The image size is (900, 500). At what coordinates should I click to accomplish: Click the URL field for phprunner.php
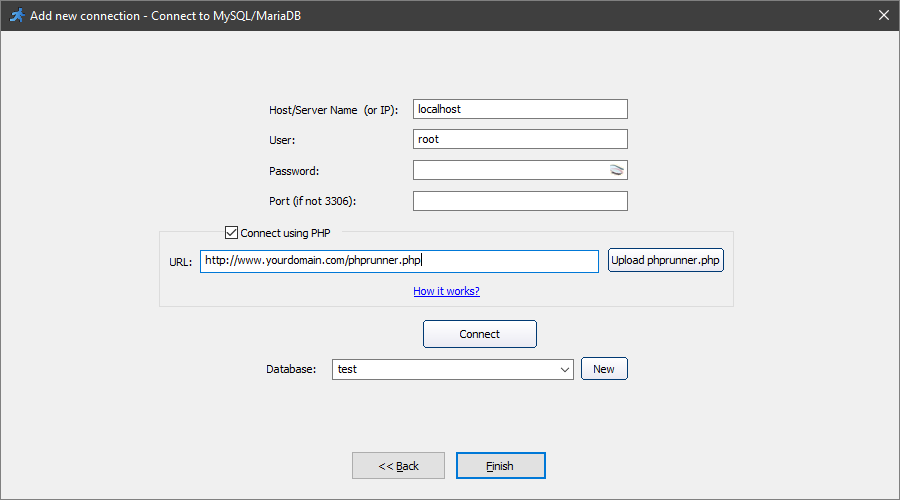point(399,261)
